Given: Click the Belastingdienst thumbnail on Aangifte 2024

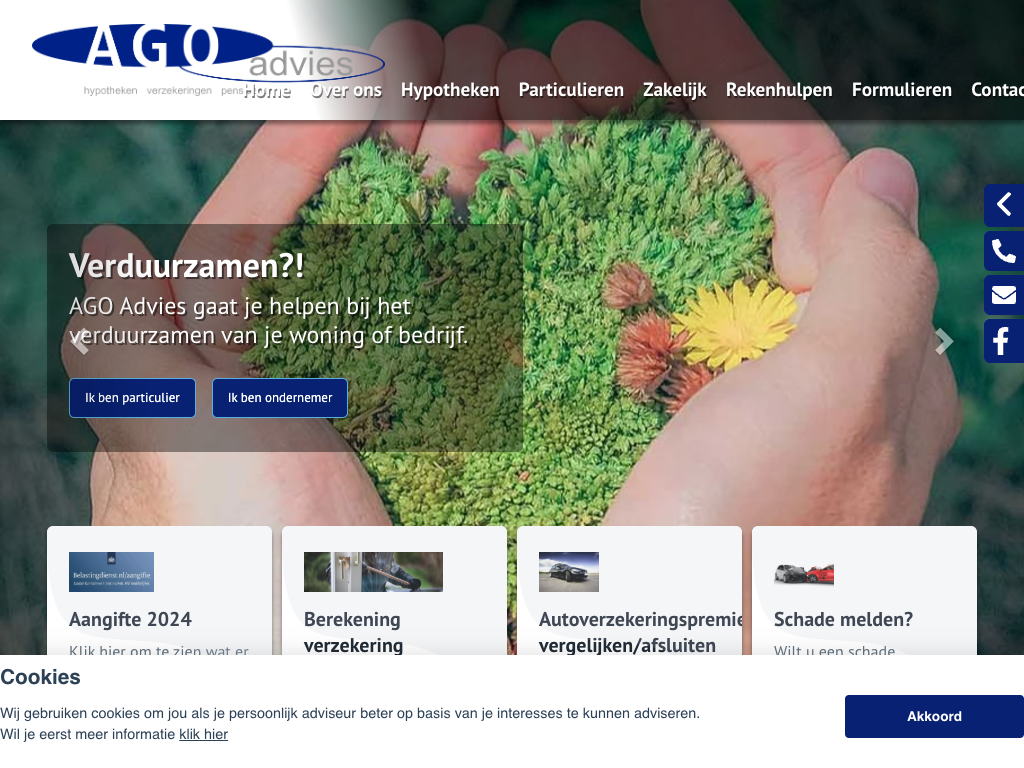Looking at the screenshot, I should (111, 572).
